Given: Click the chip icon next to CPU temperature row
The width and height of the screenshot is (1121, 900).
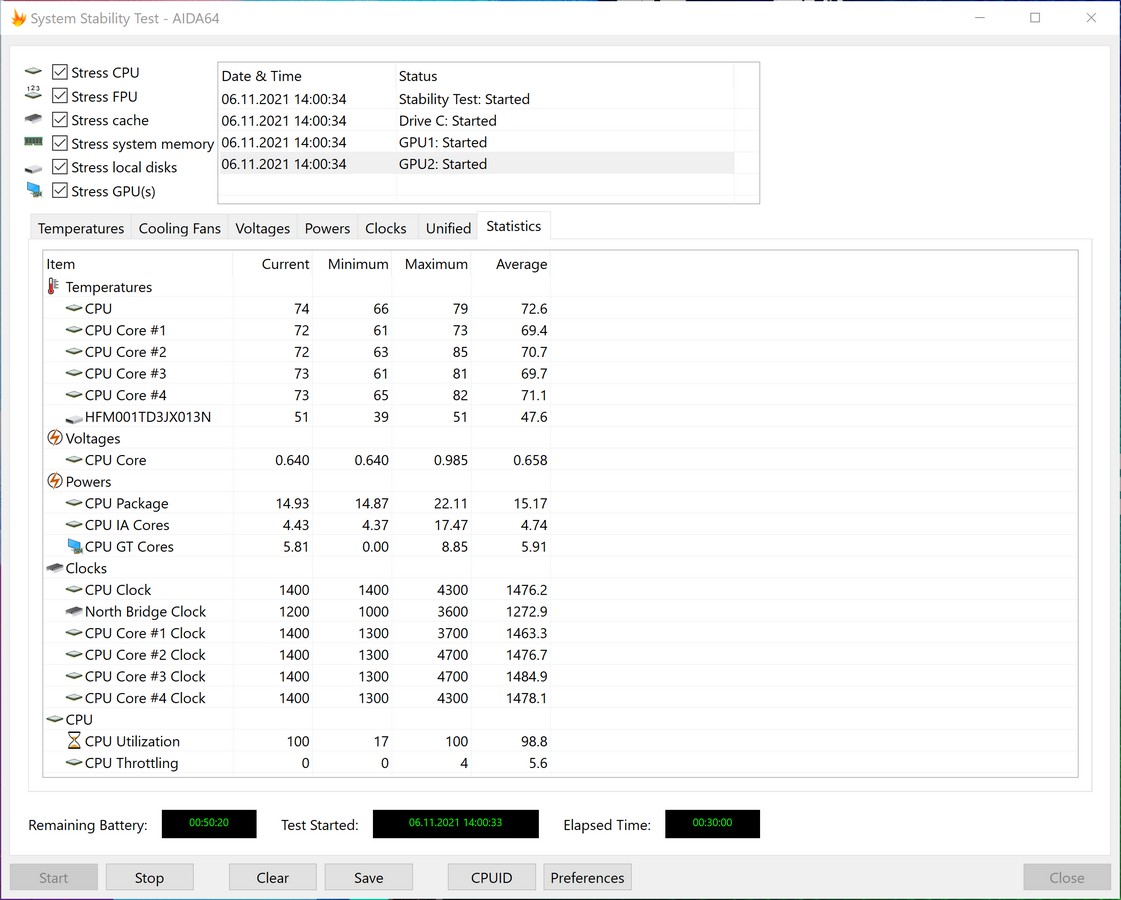Looking at the screenshot, I should pos(74,308).
